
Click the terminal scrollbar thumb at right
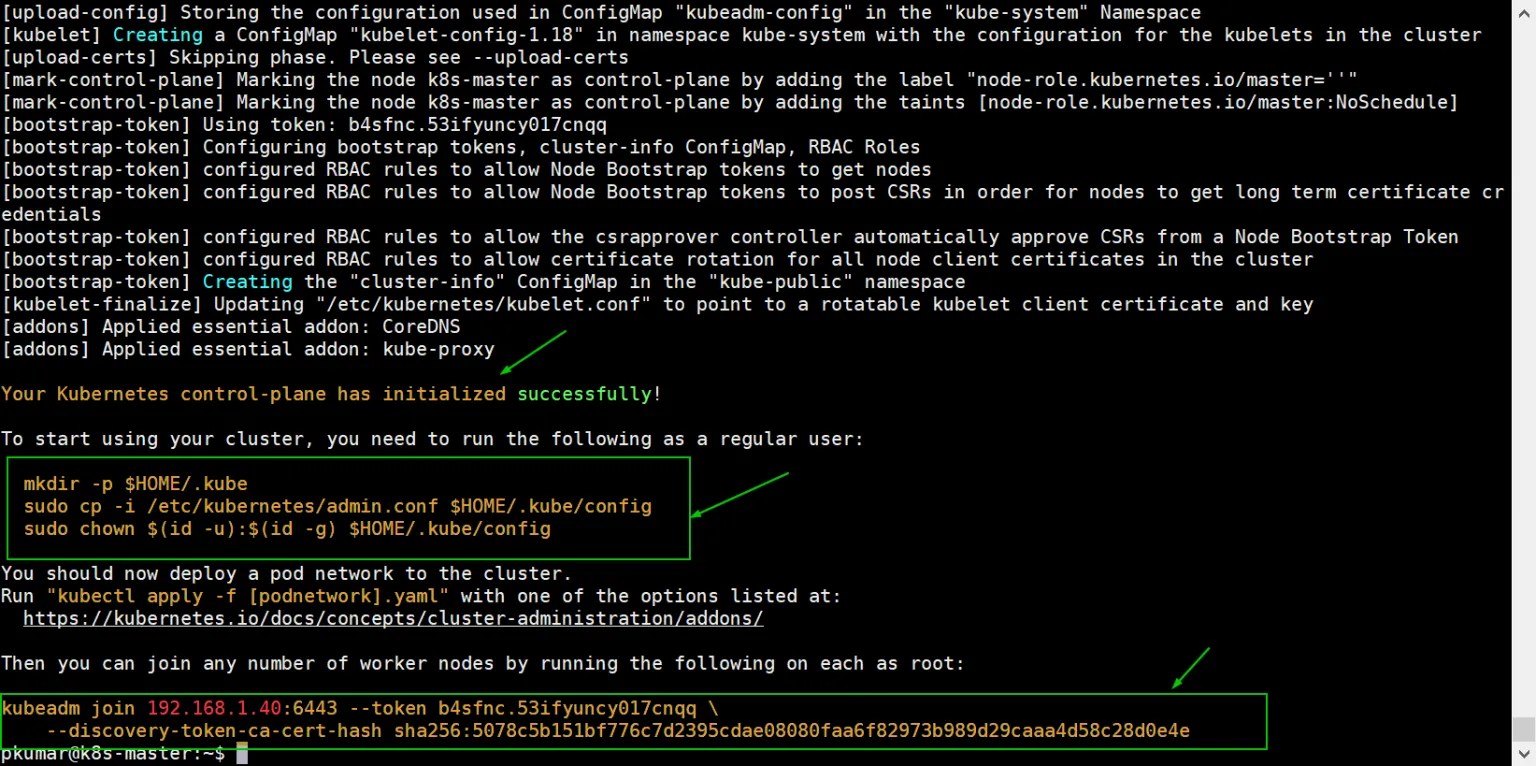tap(1524, 728)
